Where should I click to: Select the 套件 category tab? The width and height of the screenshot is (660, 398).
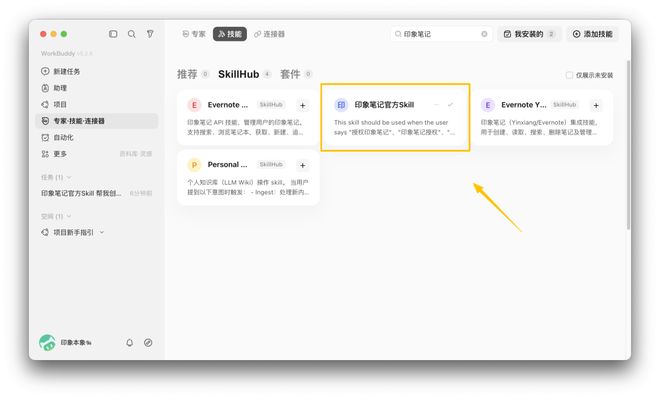(x=290, y=74)
